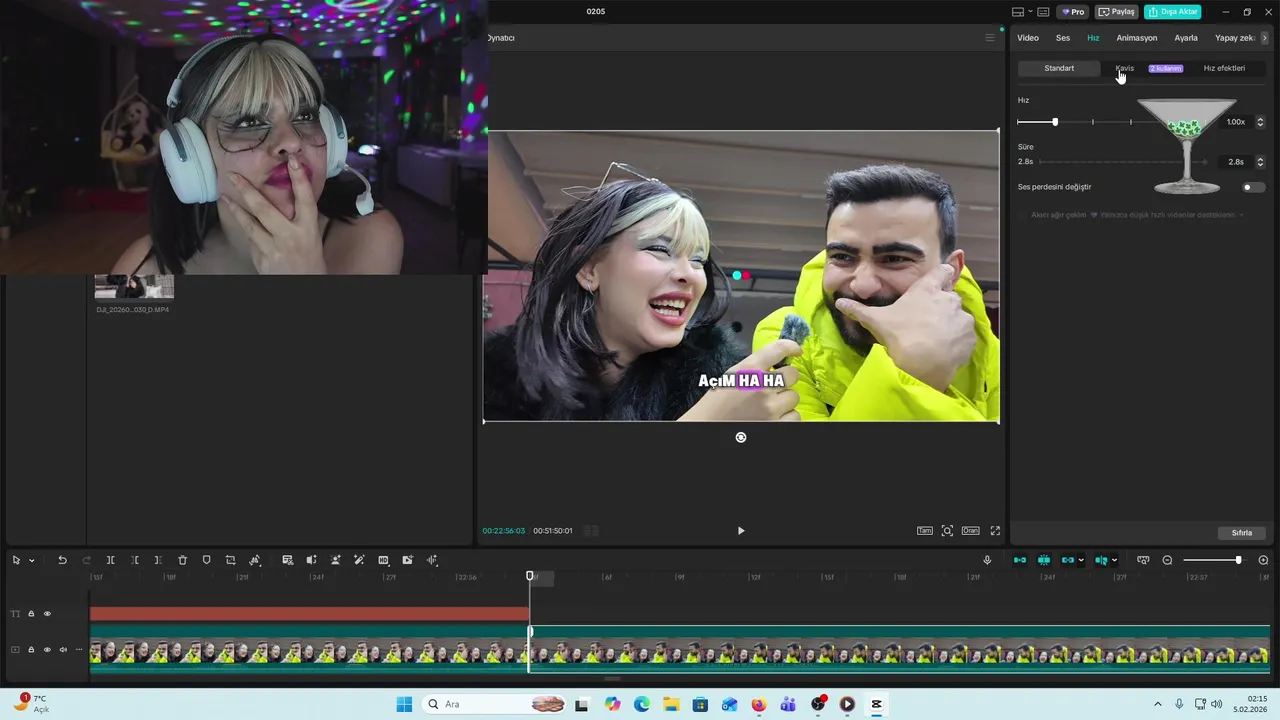The image size is (1280, 720).
Task: Open main track more options ellipsis
Action: (79, 650)
